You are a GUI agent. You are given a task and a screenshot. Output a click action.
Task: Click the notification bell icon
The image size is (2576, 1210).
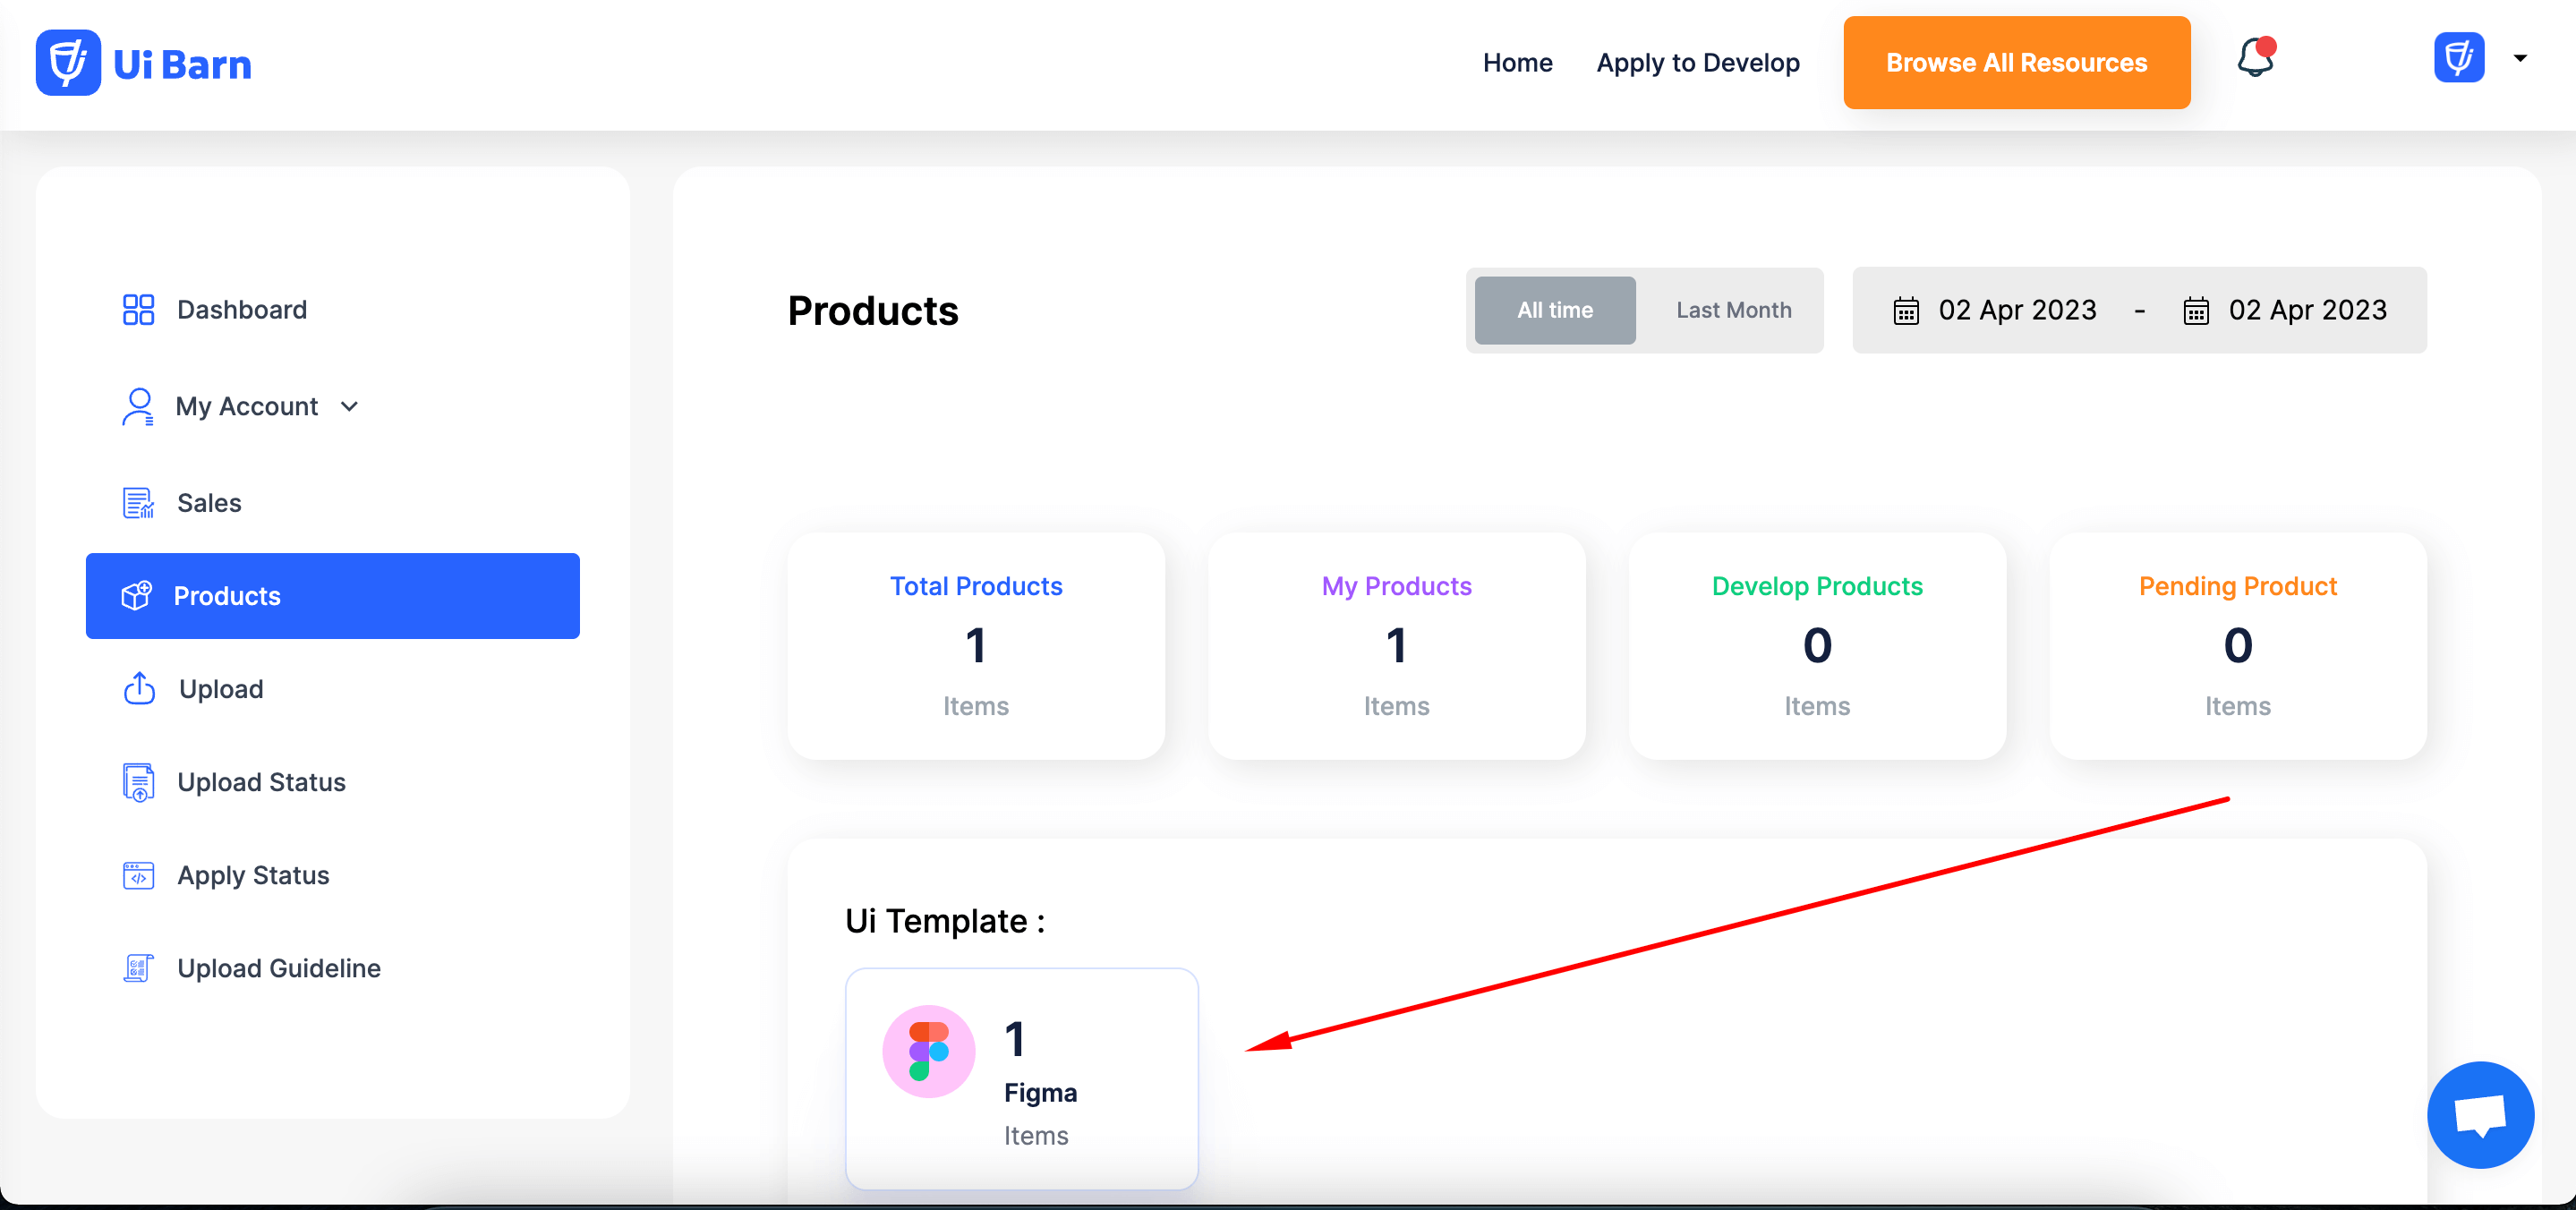[x=2259, y=63]
